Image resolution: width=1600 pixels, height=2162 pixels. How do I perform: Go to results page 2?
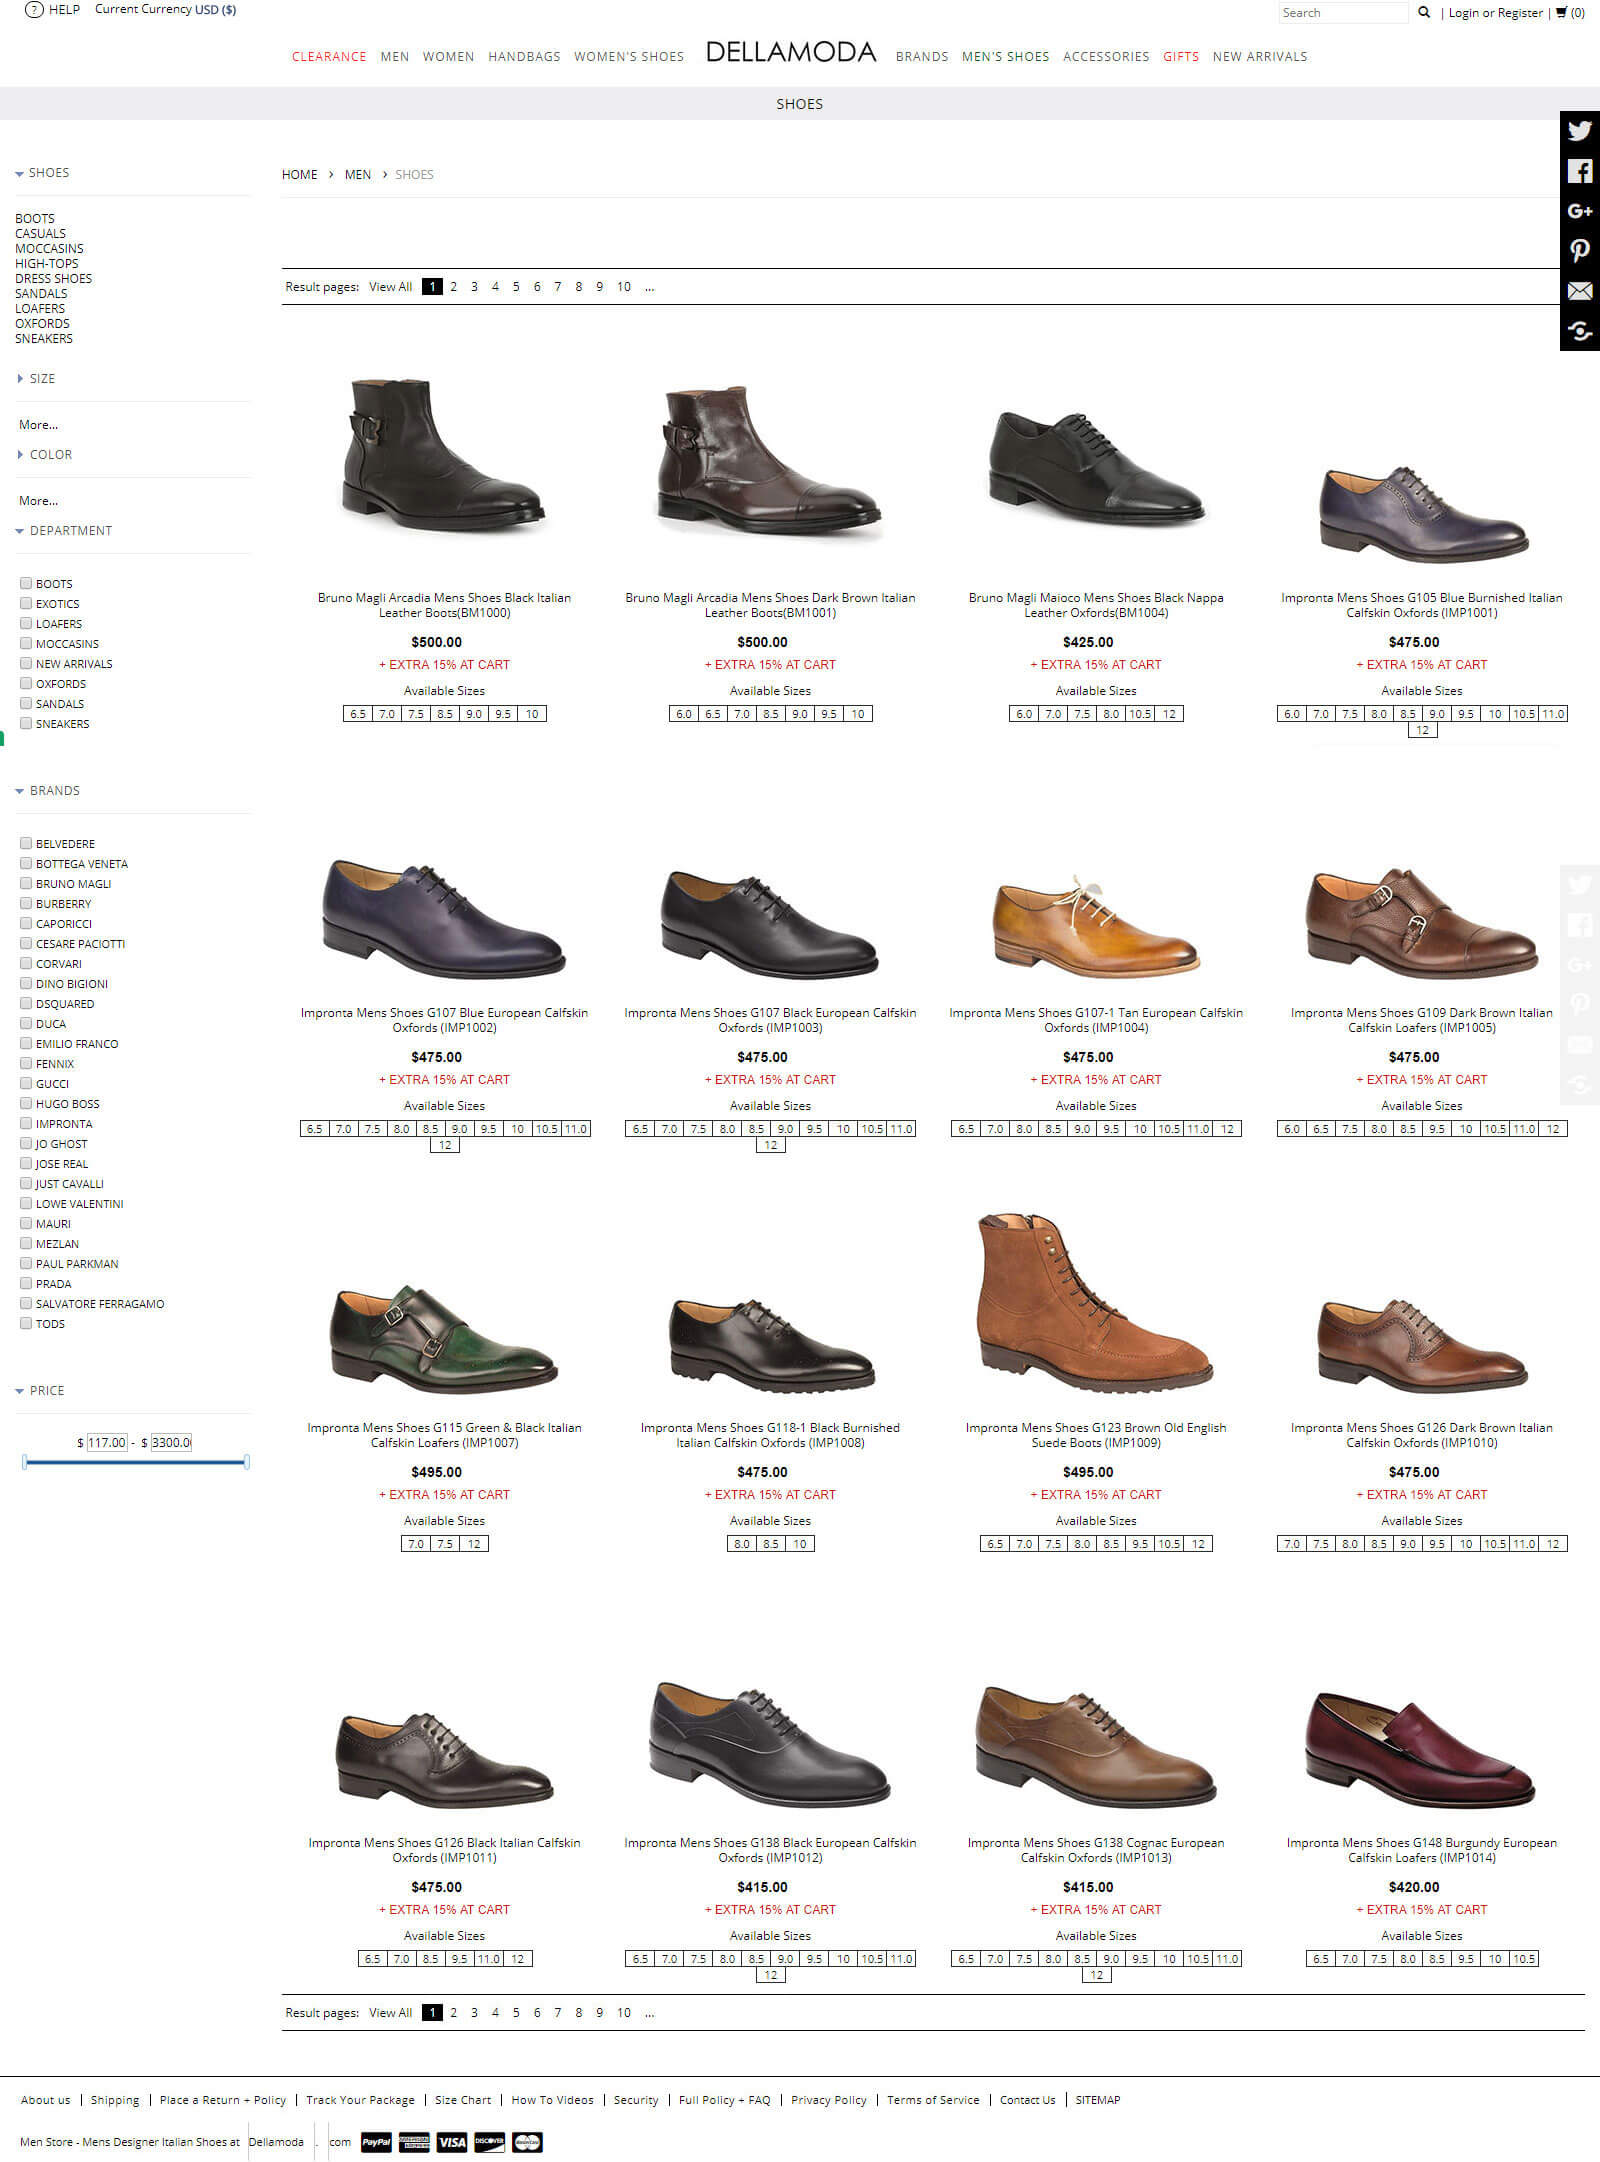click(453, 287)
